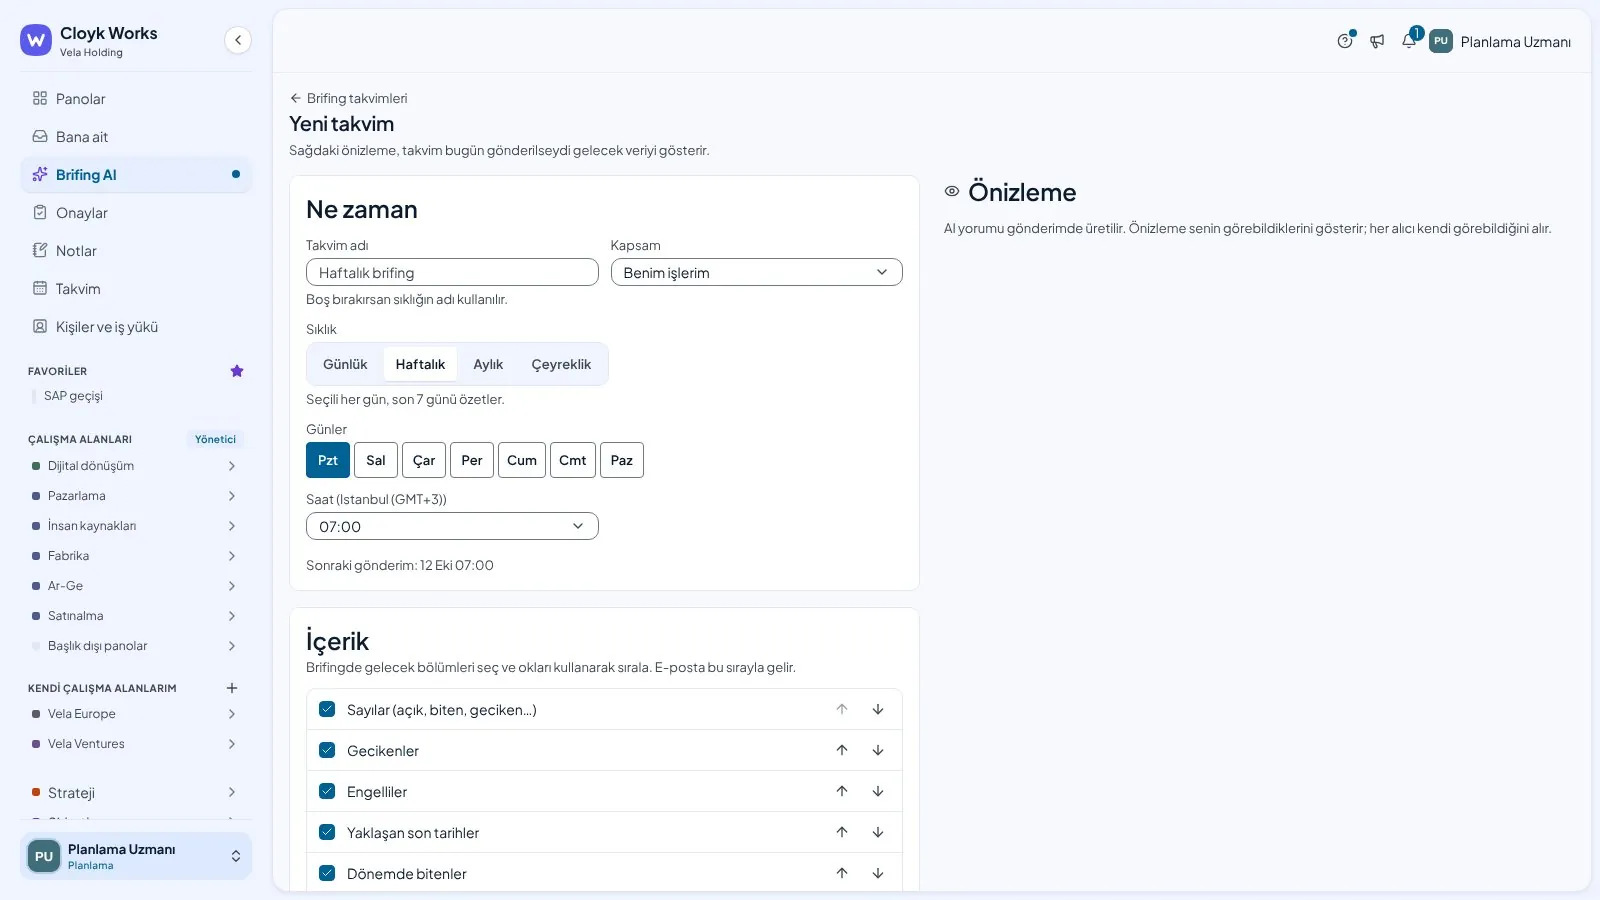Select the Aylık frequency tab
1600x900 pixels.
point(488,364)
